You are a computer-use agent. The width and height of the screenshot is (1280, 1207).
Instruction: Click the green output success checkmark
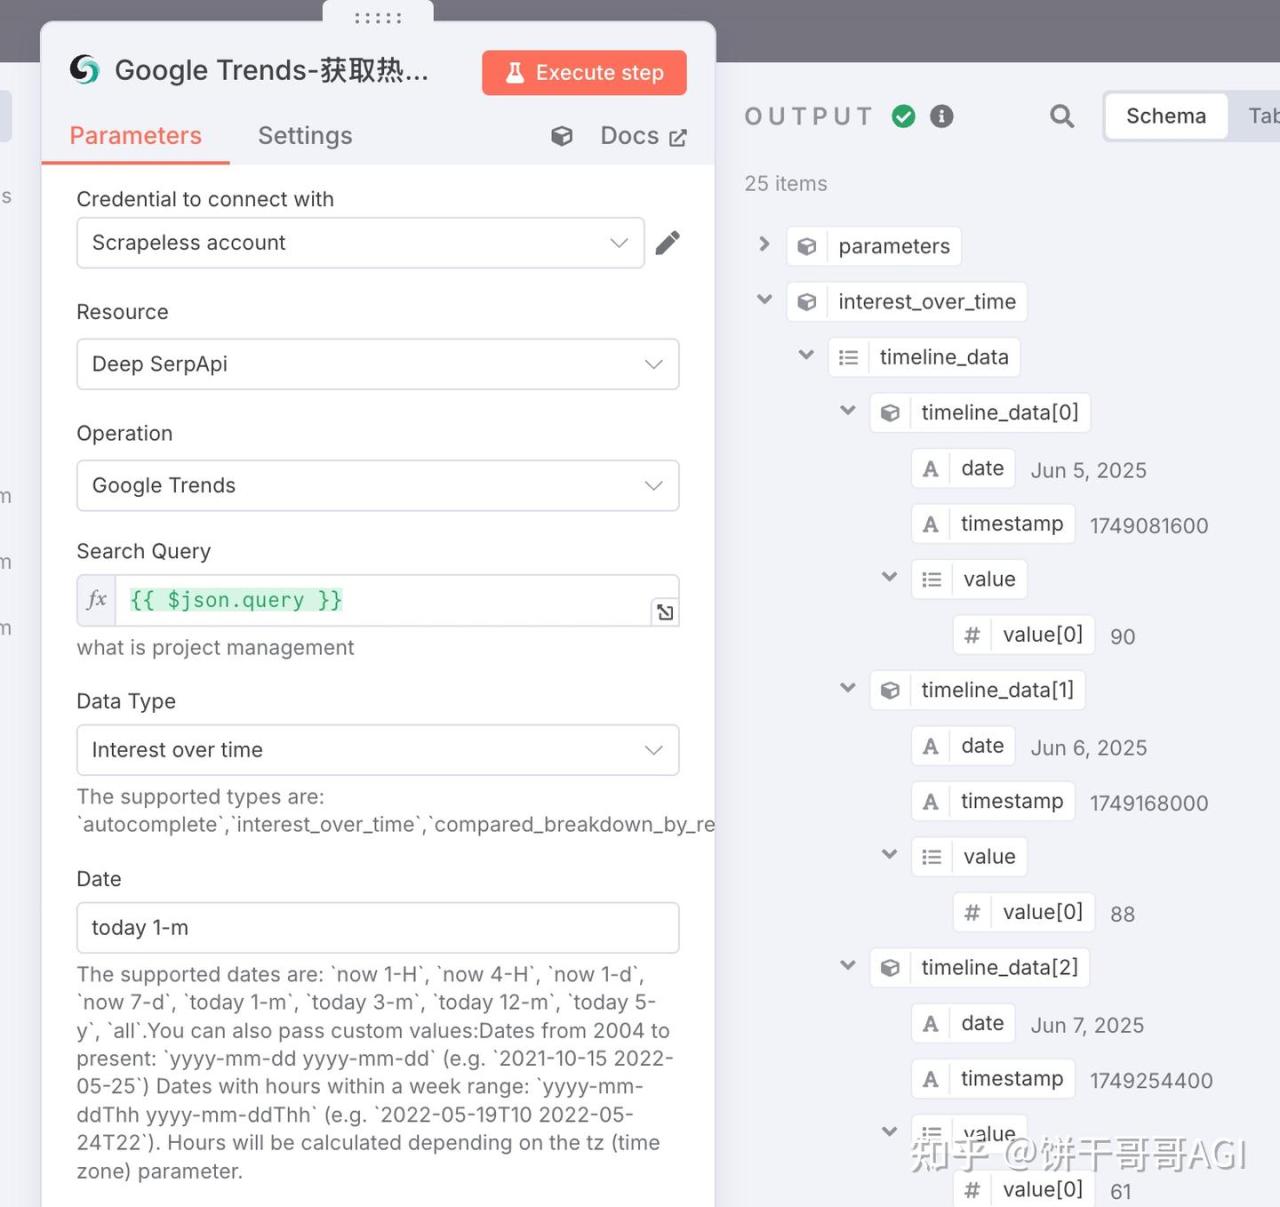pos(904,116)
